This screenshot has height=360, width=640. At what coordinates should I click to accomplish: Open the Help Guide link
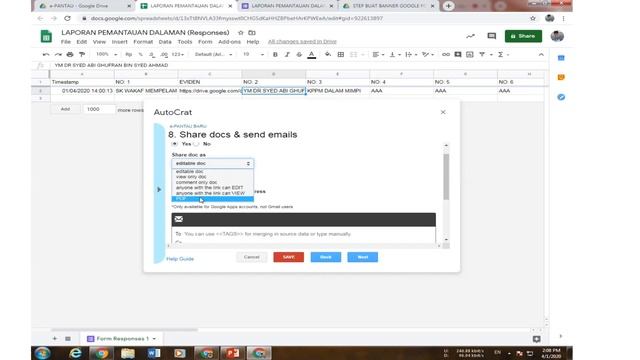click(180, 259)
